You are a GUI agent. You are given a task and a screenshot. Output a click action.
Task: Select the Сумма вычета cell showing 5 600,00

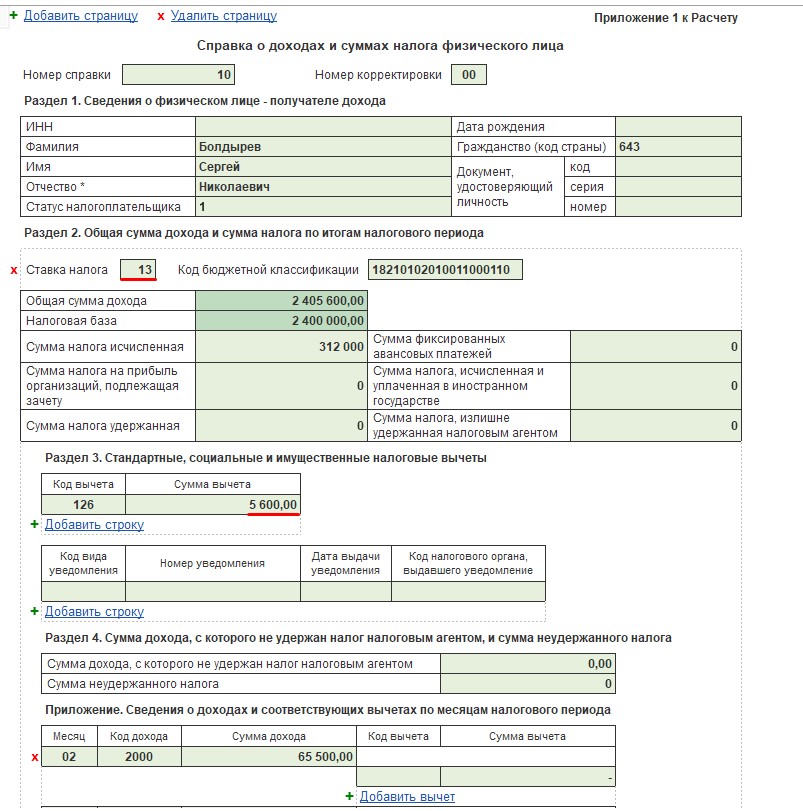point(213,504)
